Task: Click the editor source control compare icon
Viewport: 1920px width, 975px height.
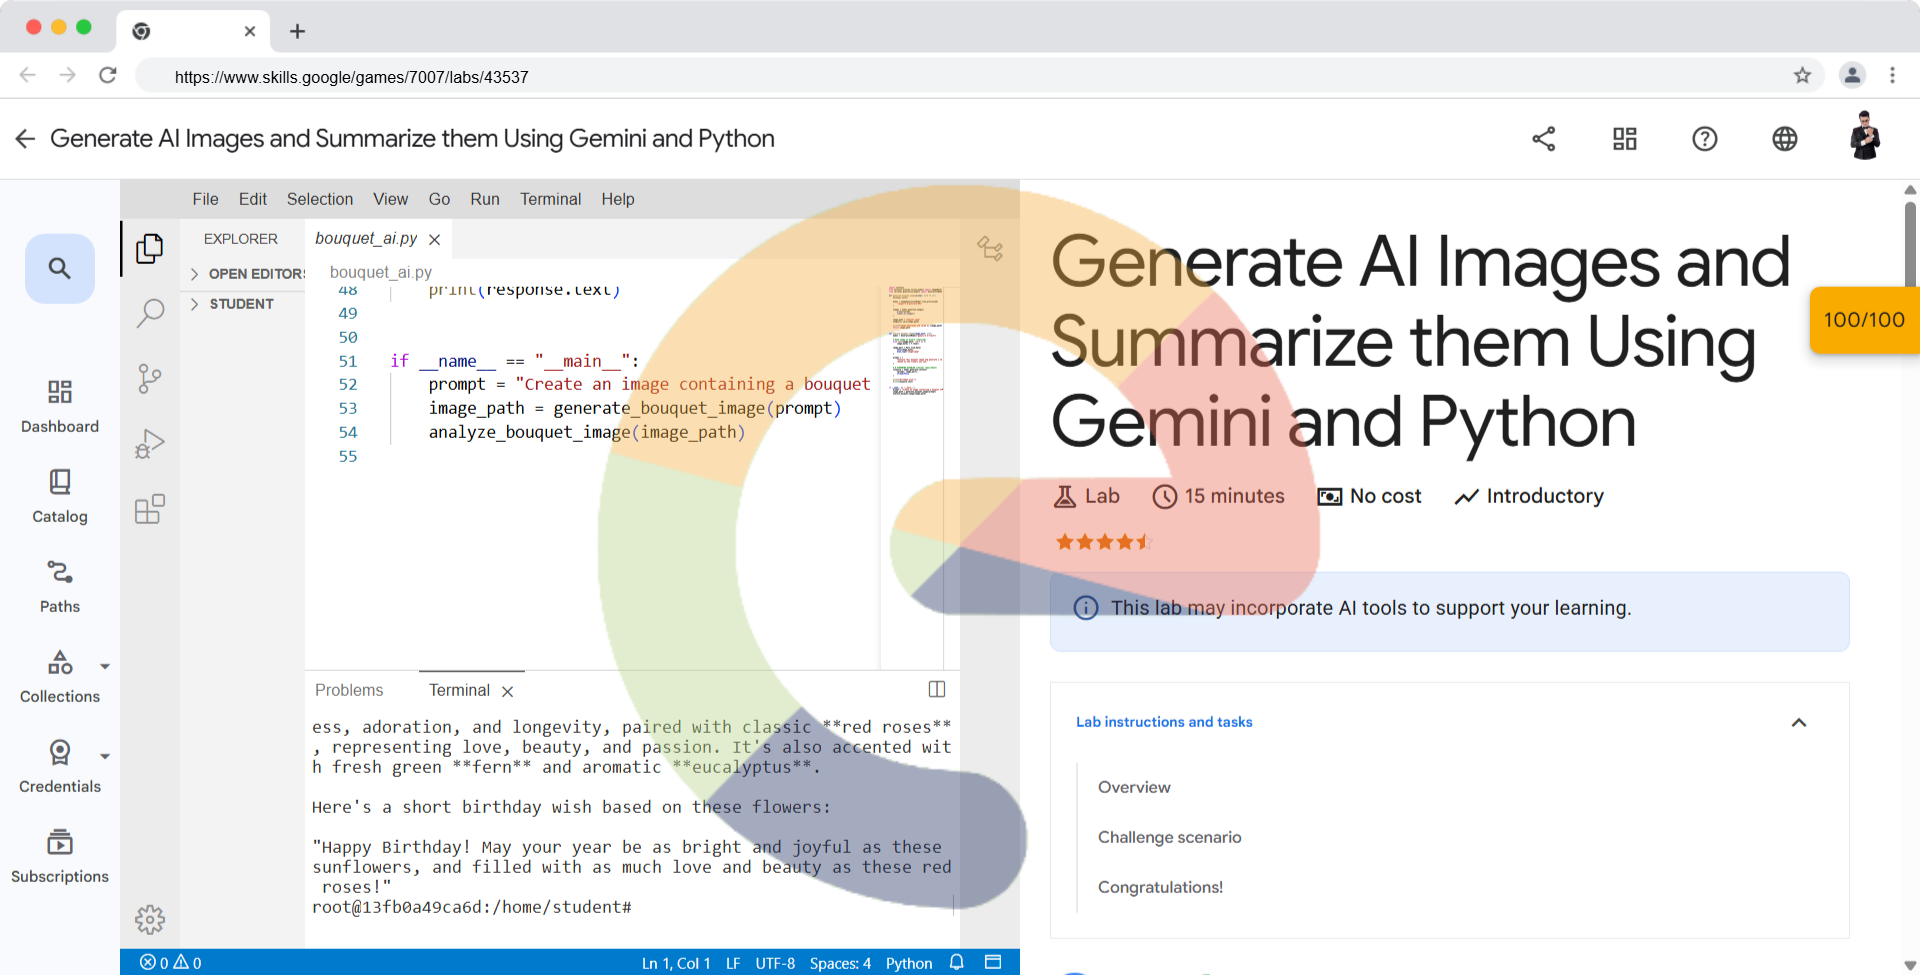Action: click(x=990, y=248)
